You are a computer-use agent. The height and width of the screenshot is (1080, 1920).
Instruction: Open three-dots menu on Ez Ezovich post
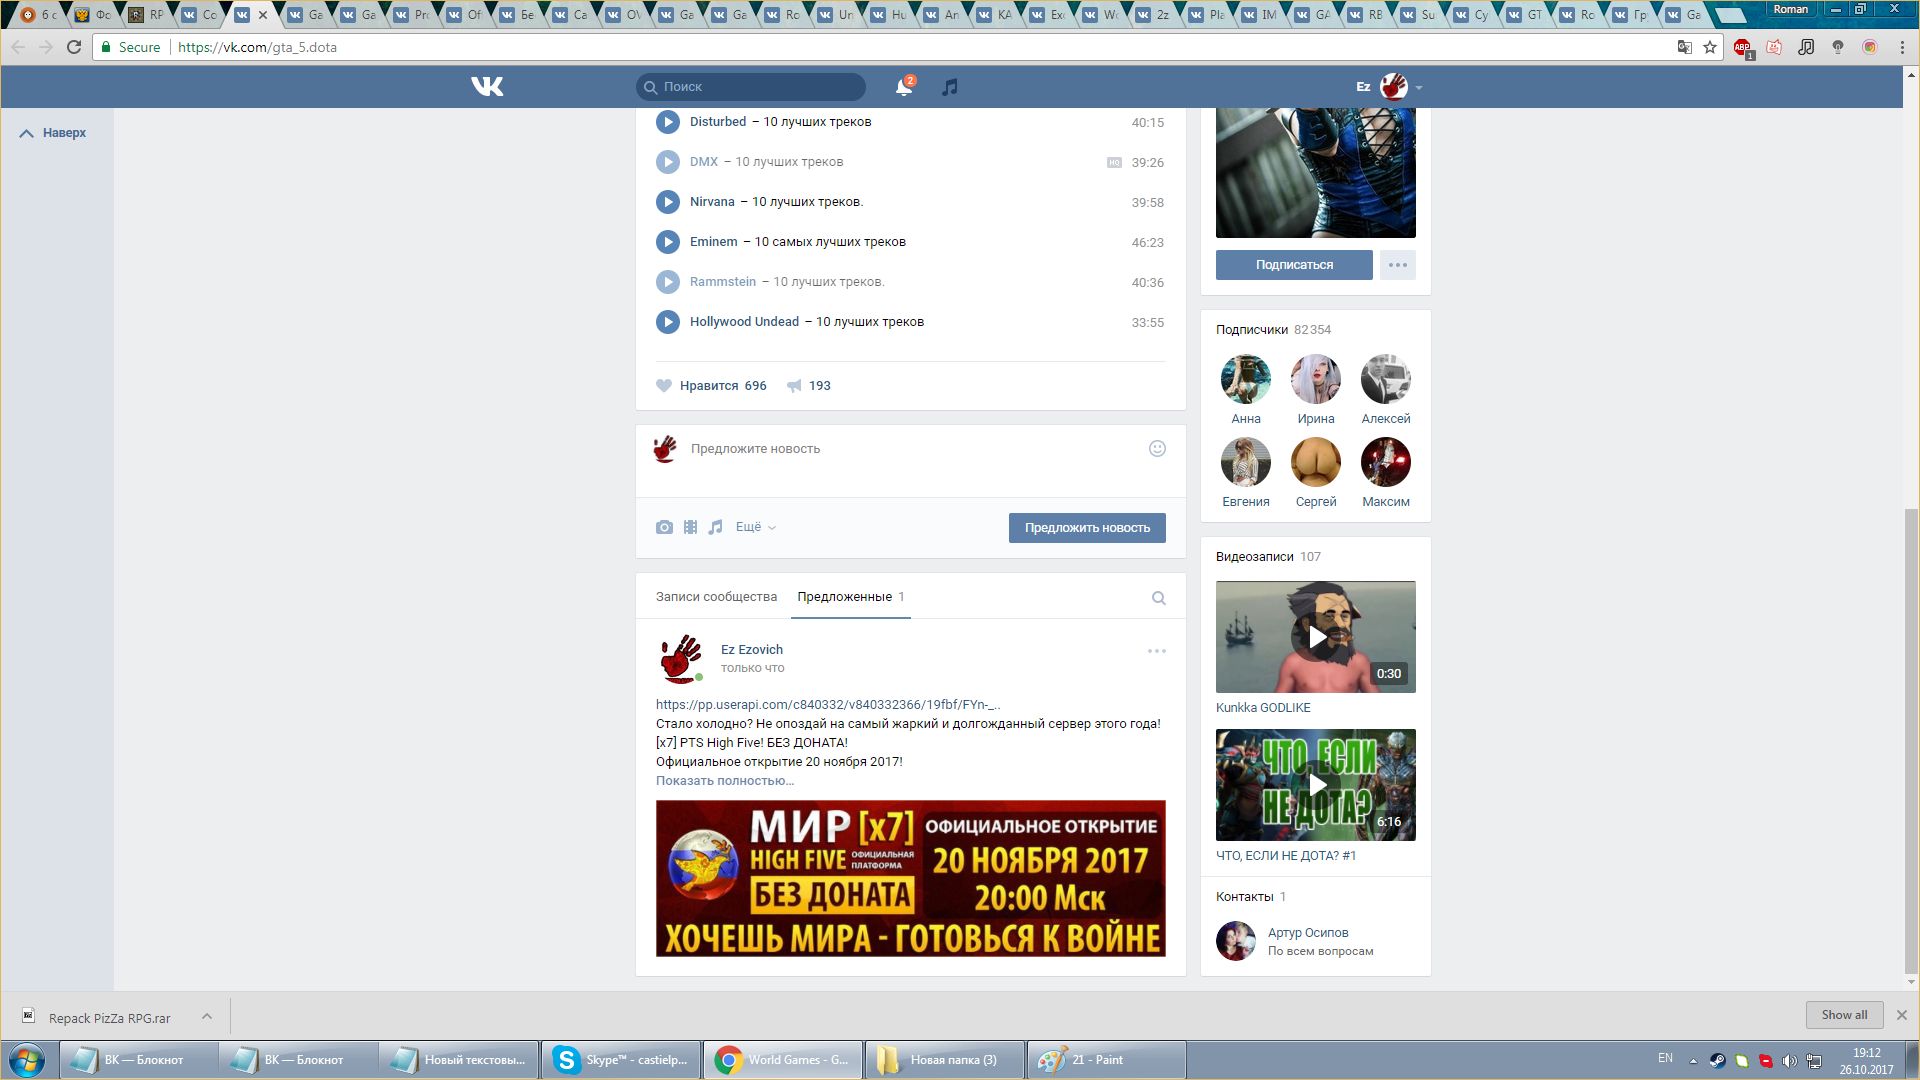pyautogui.click(x=1156, y=651)
